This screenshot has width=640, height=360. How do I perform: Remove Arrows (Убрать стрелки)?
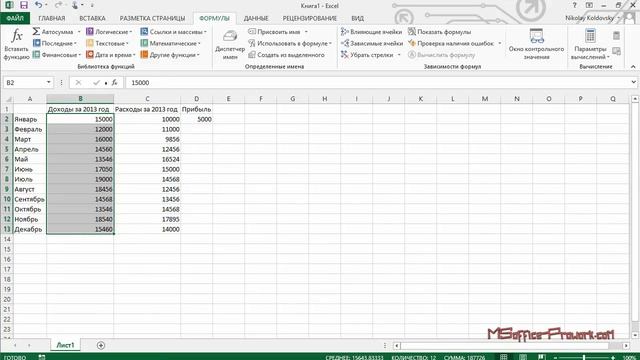(x=367, y=55)
